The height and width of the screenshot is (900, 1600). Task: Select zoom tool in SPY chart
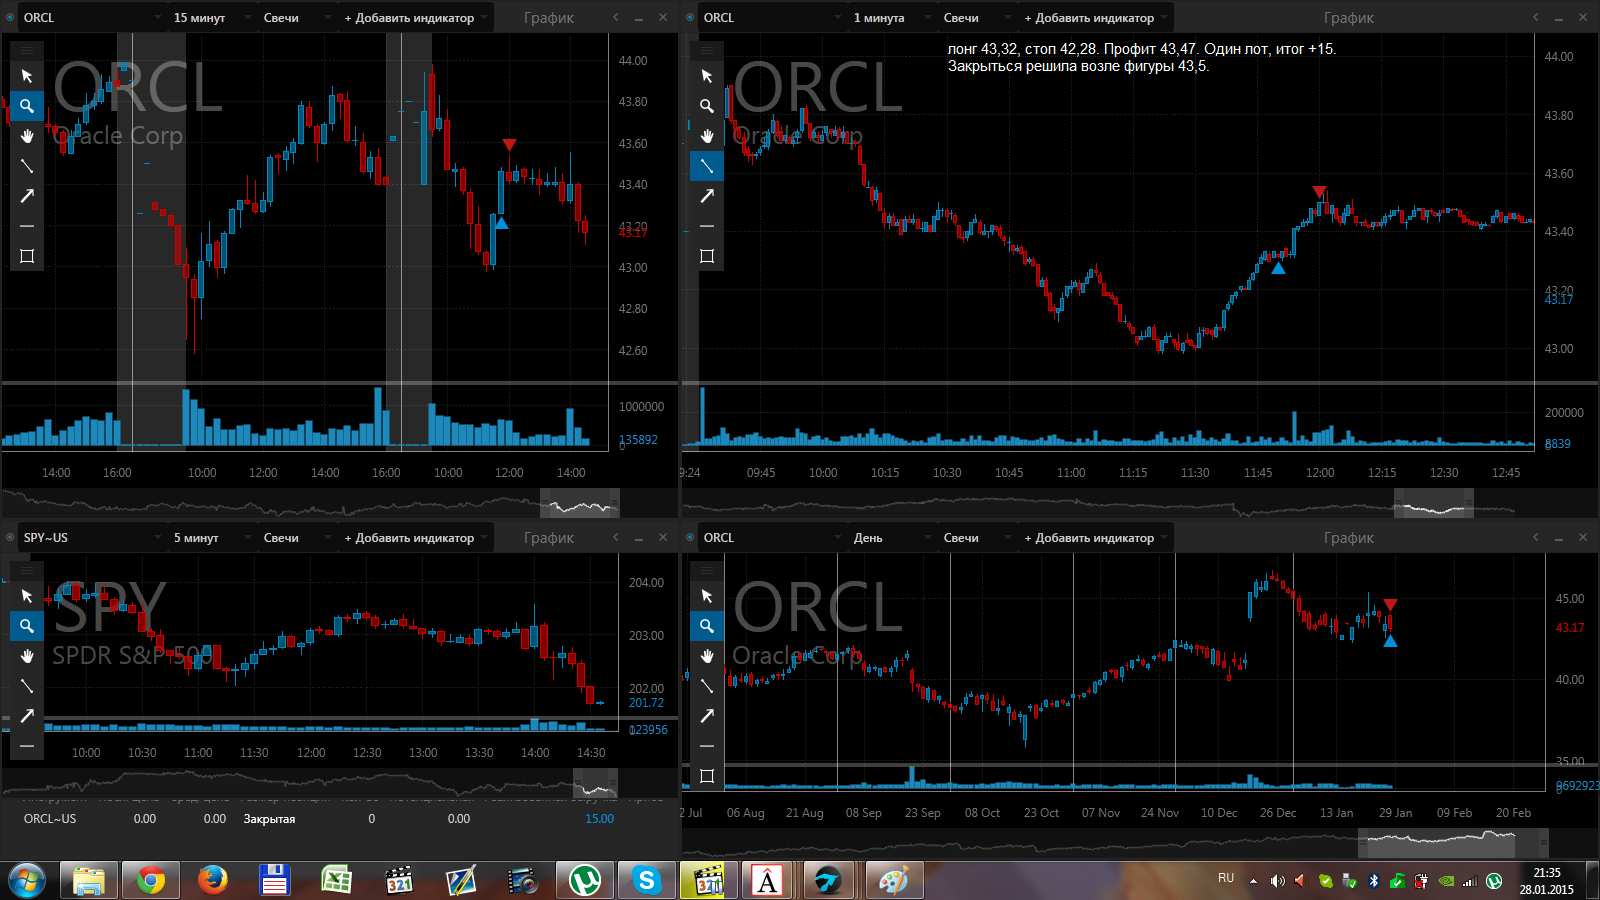(27, 626)
